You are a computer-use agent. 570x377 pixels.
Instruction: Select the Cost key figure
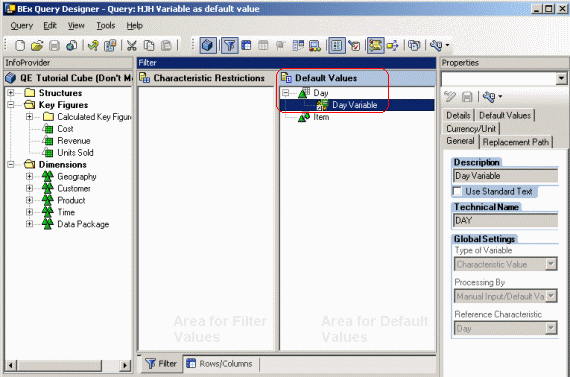click(65, 129)
